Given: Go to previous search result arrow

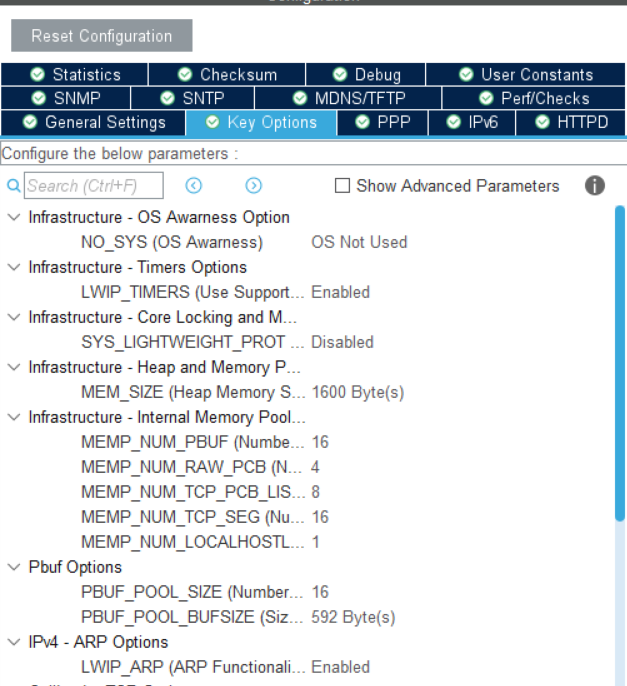Looking at the screenshot, I should [x=193, y=186].
